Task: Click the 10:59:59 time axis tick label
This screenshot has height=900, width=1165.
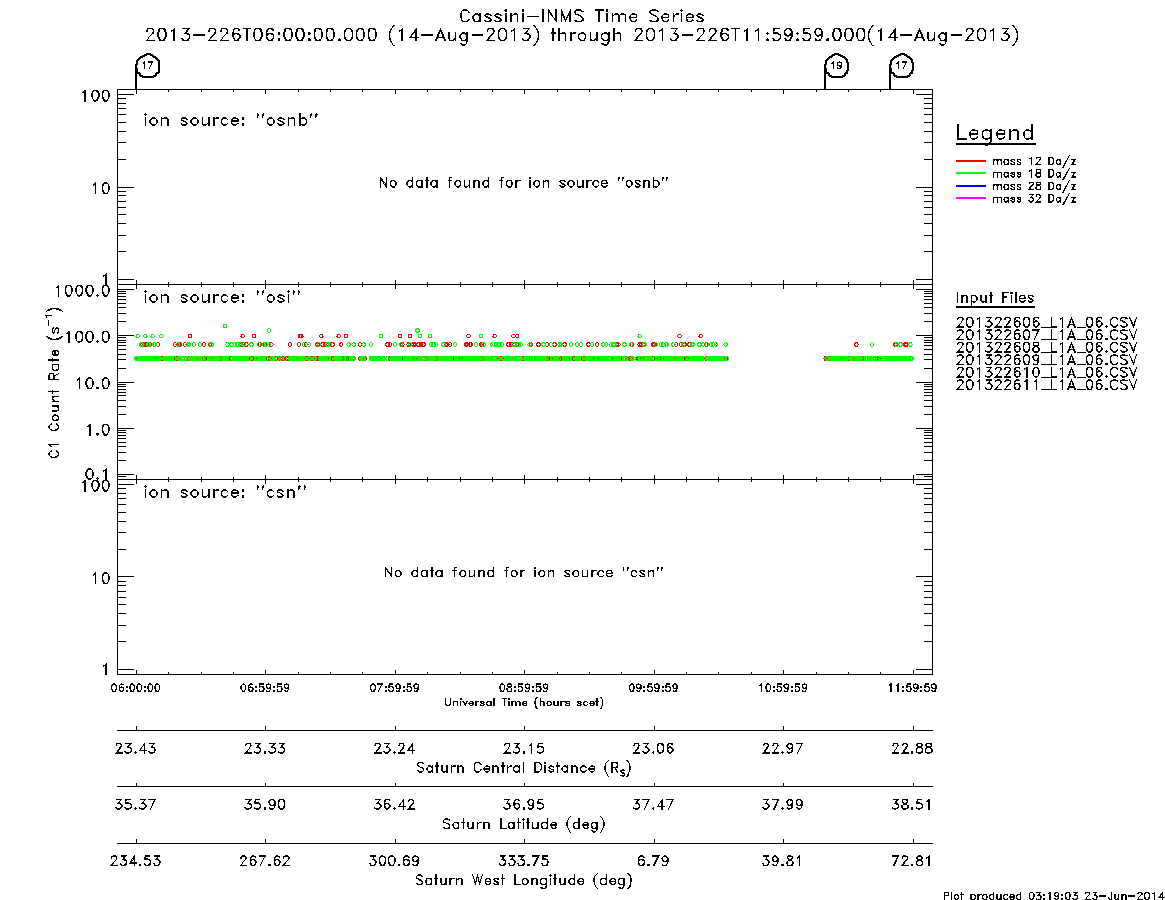Action: pyautogui.click(x=782, y=688)
